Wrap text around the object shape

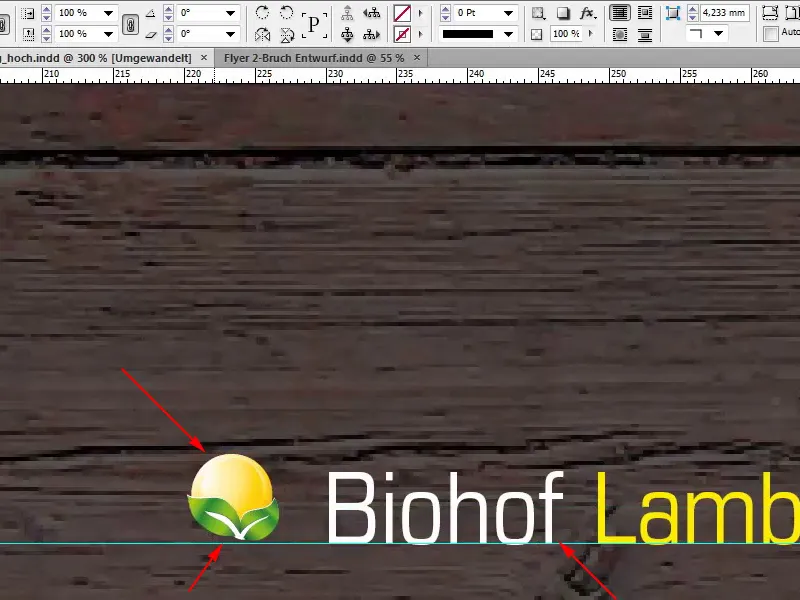(620, 34)
